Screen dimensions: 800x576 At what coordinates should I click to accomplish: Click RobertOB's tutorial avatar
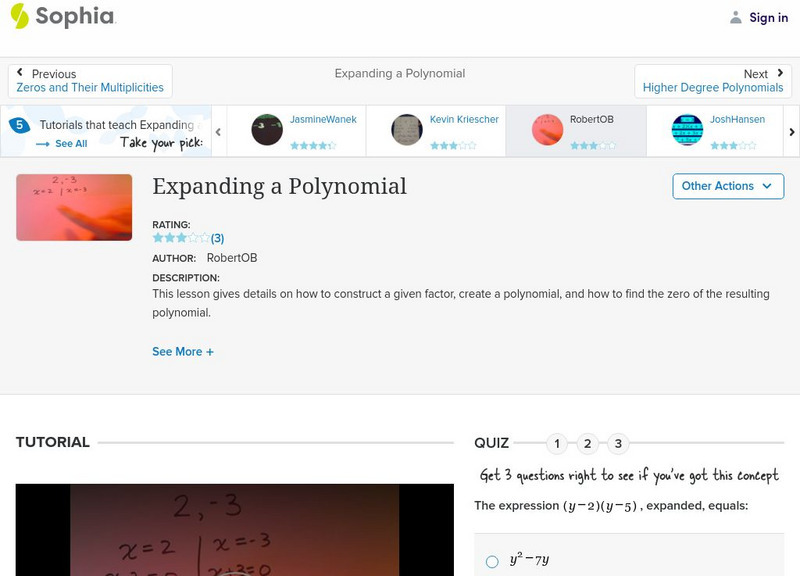547,129
